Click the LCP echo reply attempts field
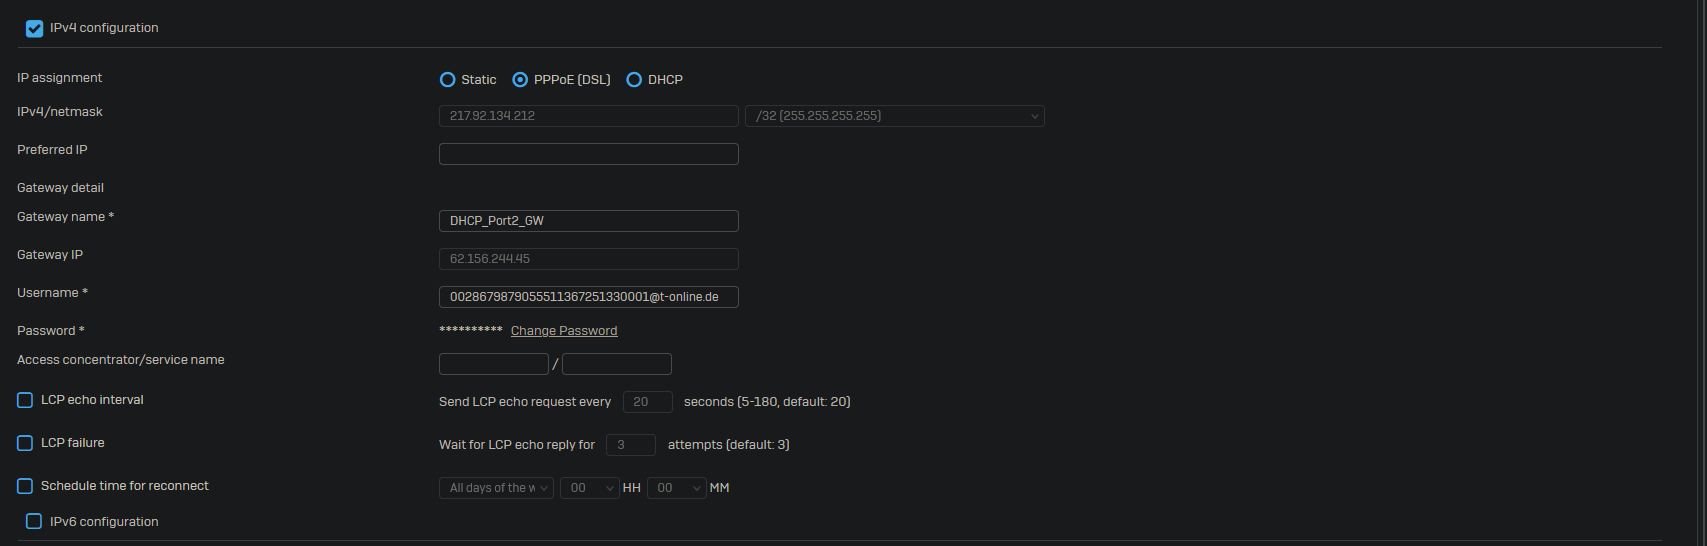The width and height of the screenshot is (1707, 546). tap(630, 445)
